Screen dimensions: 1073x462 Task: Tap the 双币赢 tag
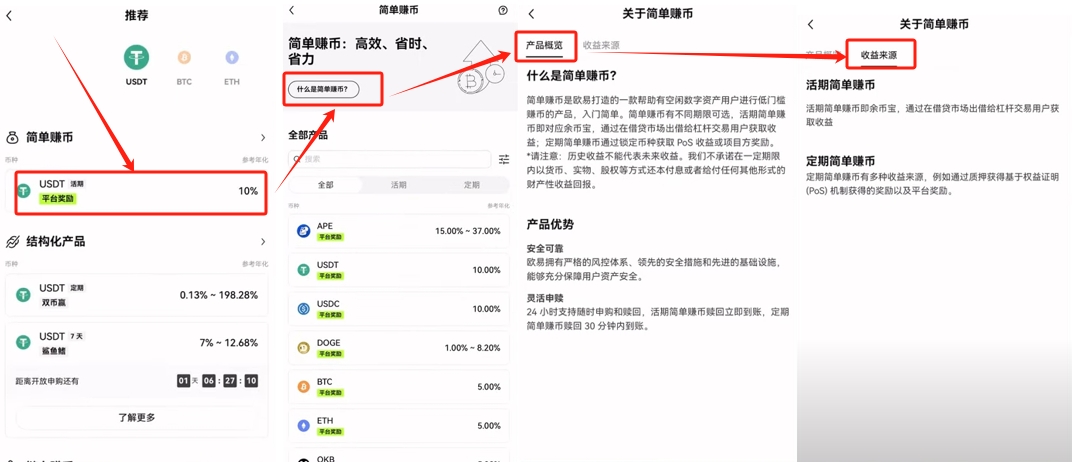click(54, 303)
